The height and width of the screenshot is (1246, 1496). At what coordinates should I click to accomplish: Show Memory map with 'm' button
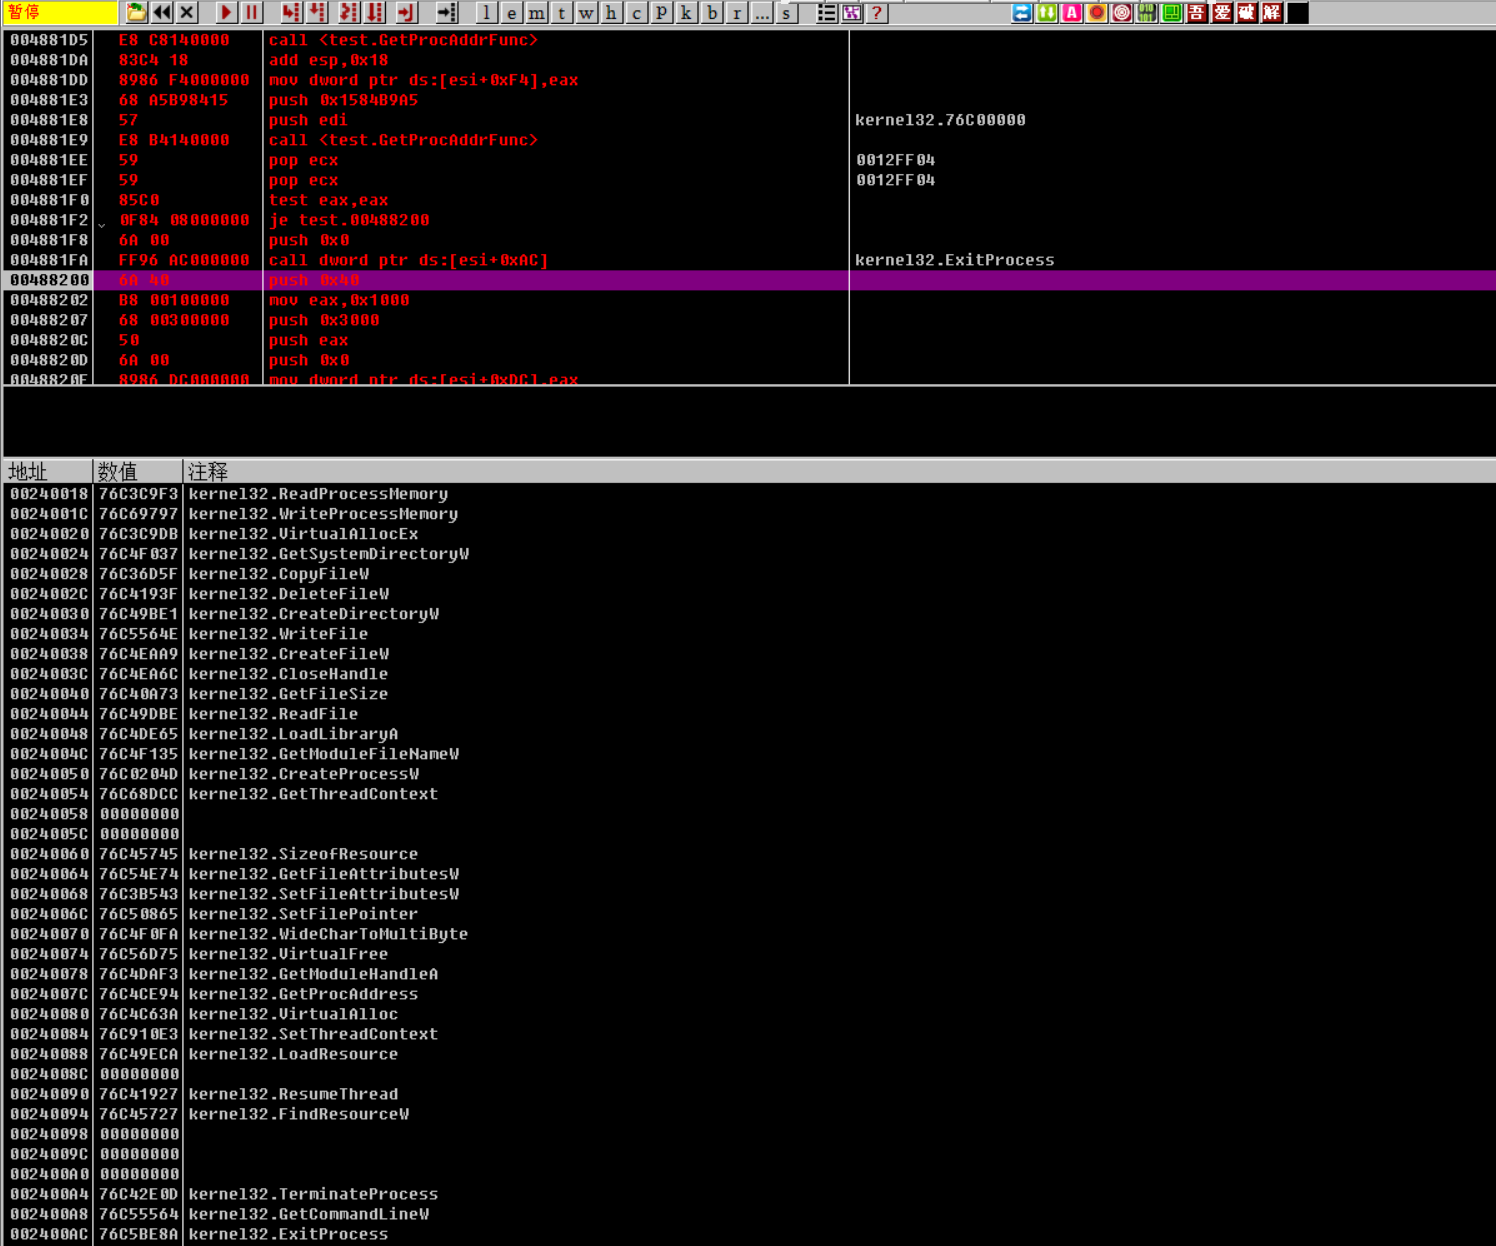pos(537,12)
